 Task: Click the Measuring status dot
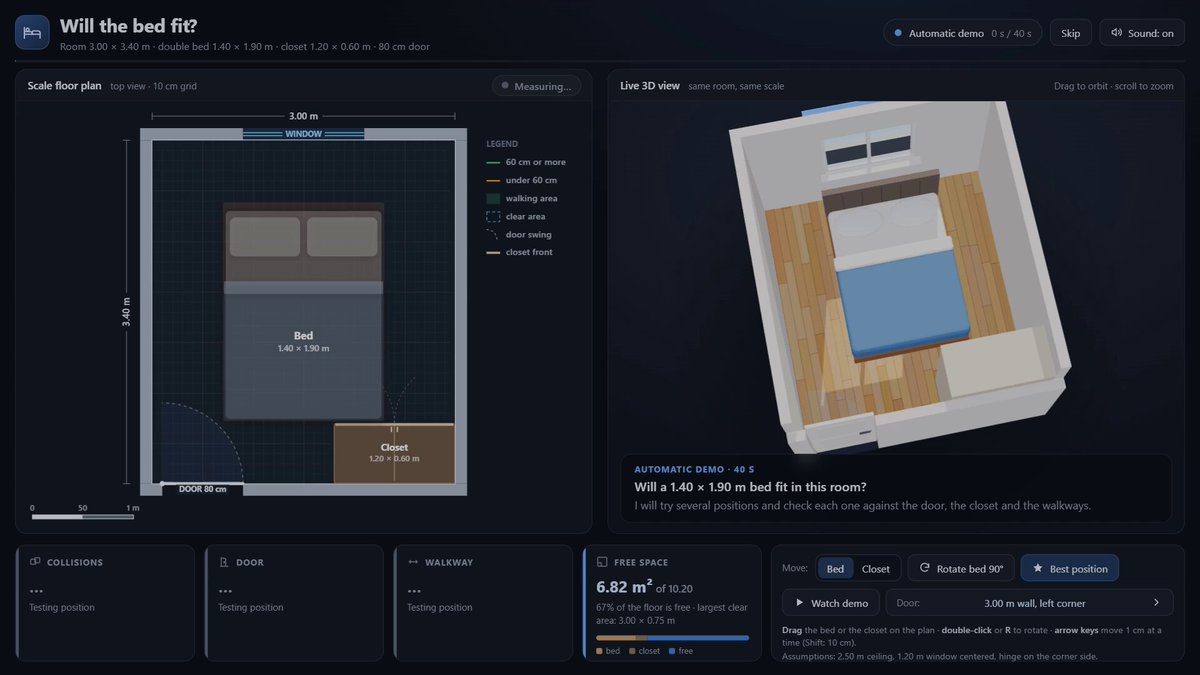coord(505,86)
